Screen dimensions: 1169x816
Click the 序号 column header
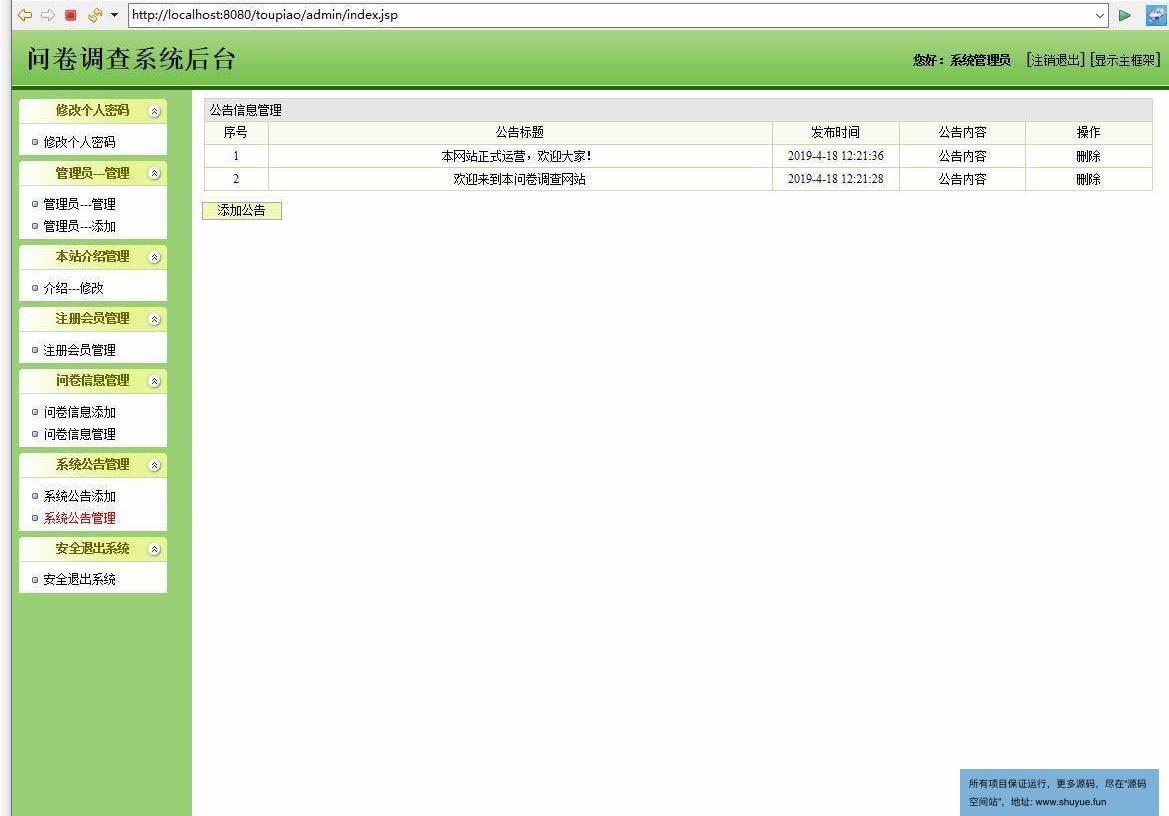click(x=236, y=132)
